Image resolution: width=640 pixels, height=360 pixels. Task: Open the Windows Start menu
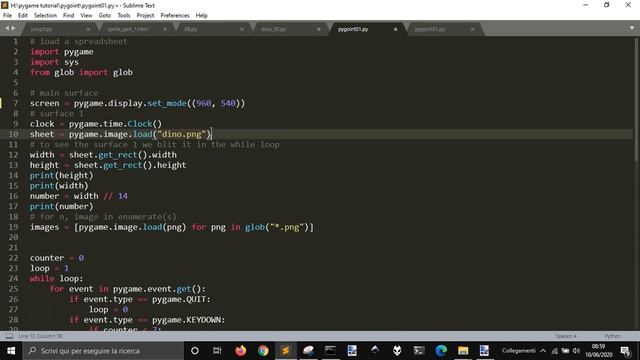pyautogui.click(x=11, y=351)
